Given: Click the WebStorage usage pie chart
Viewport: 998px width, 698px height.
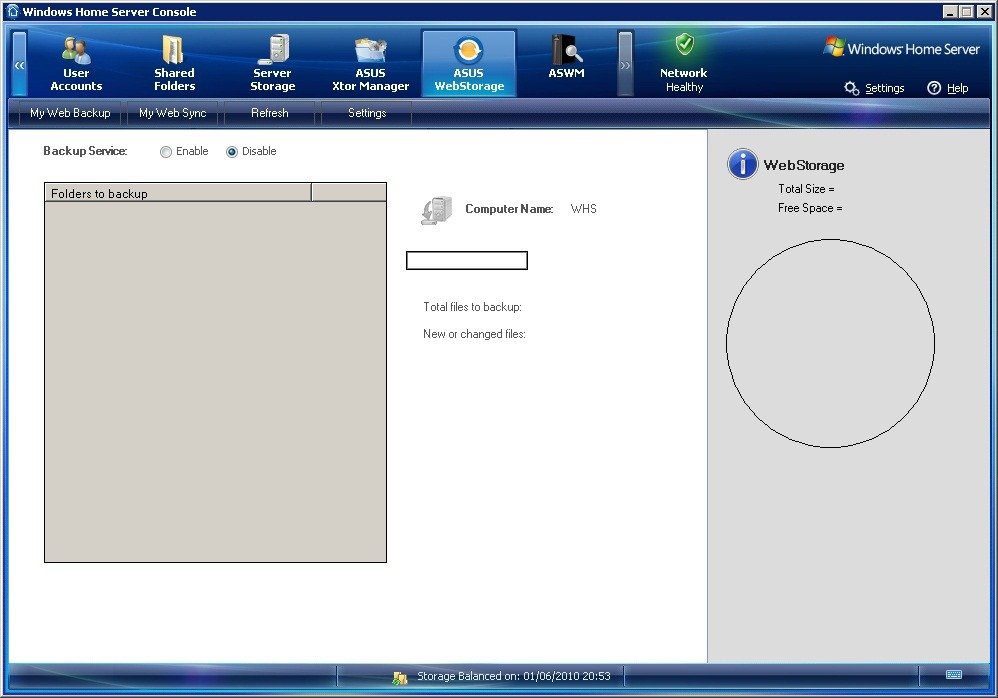Looking at the screenshot, I should (x=831, y=344).
